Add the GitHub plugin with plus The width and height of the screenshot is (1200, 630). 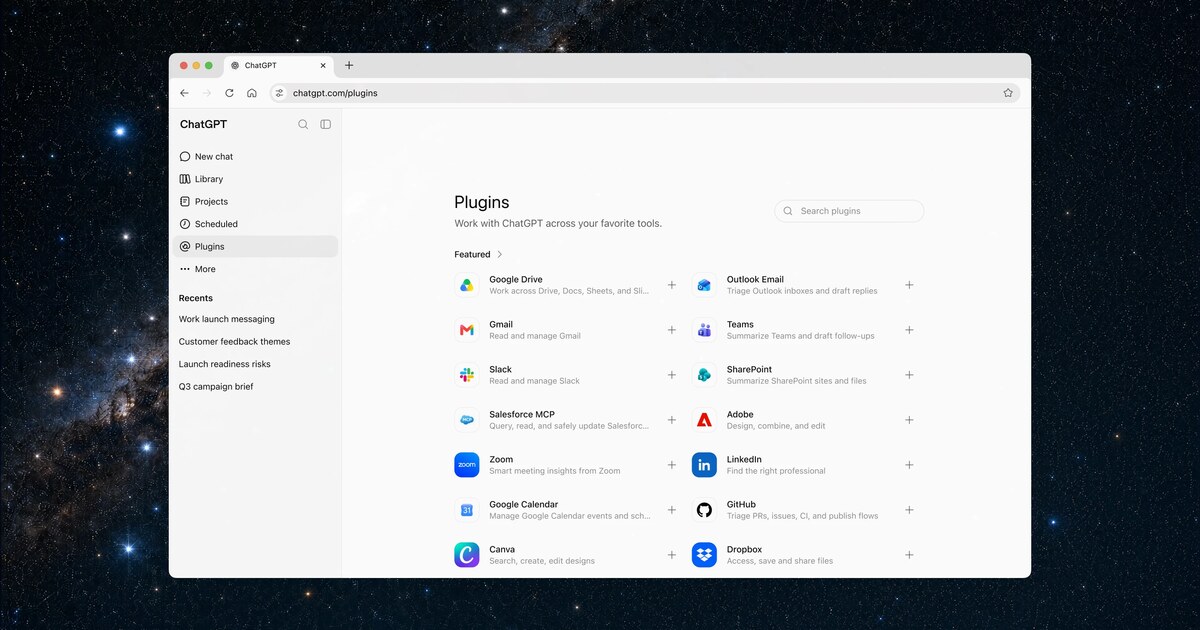click(x=909, y=510)
